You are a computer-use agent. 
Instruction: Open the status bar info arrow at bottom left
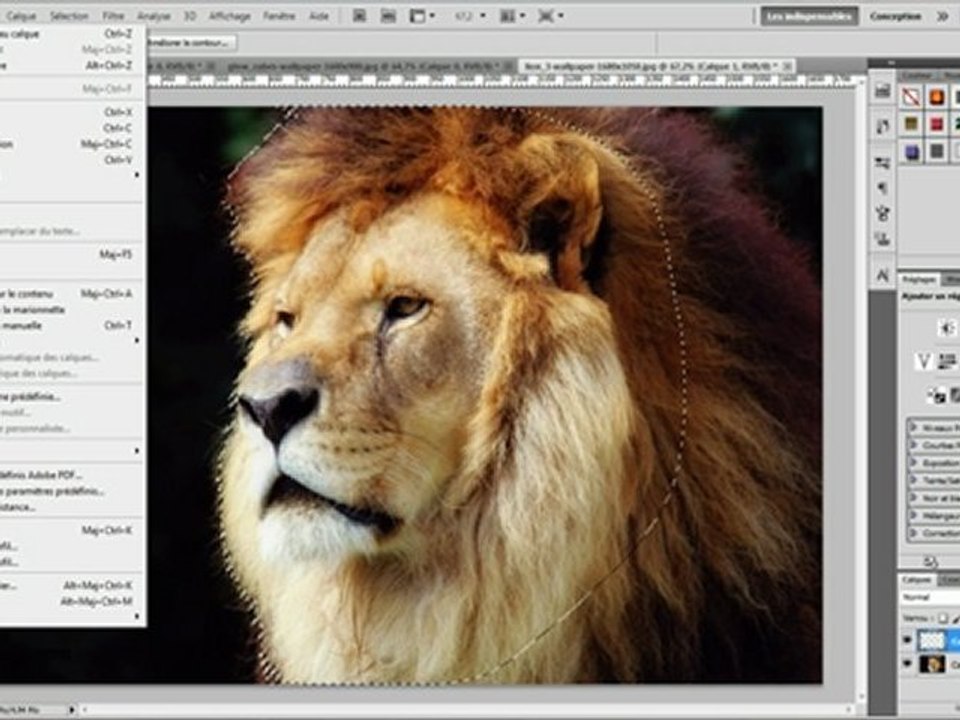tap(71, 710)
